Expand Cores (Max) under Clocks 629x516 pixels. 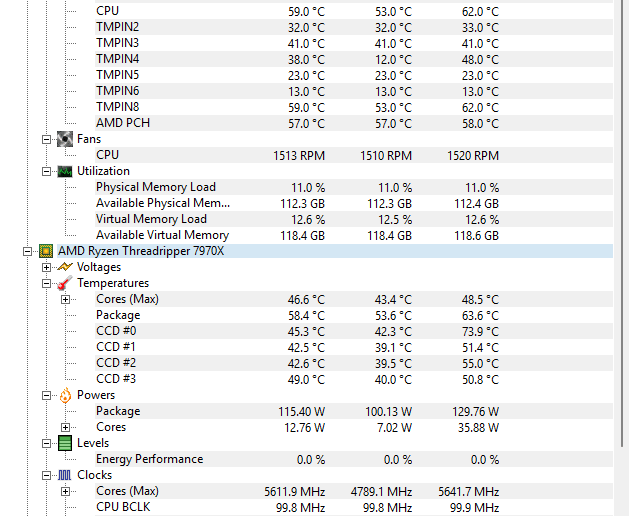65,491
